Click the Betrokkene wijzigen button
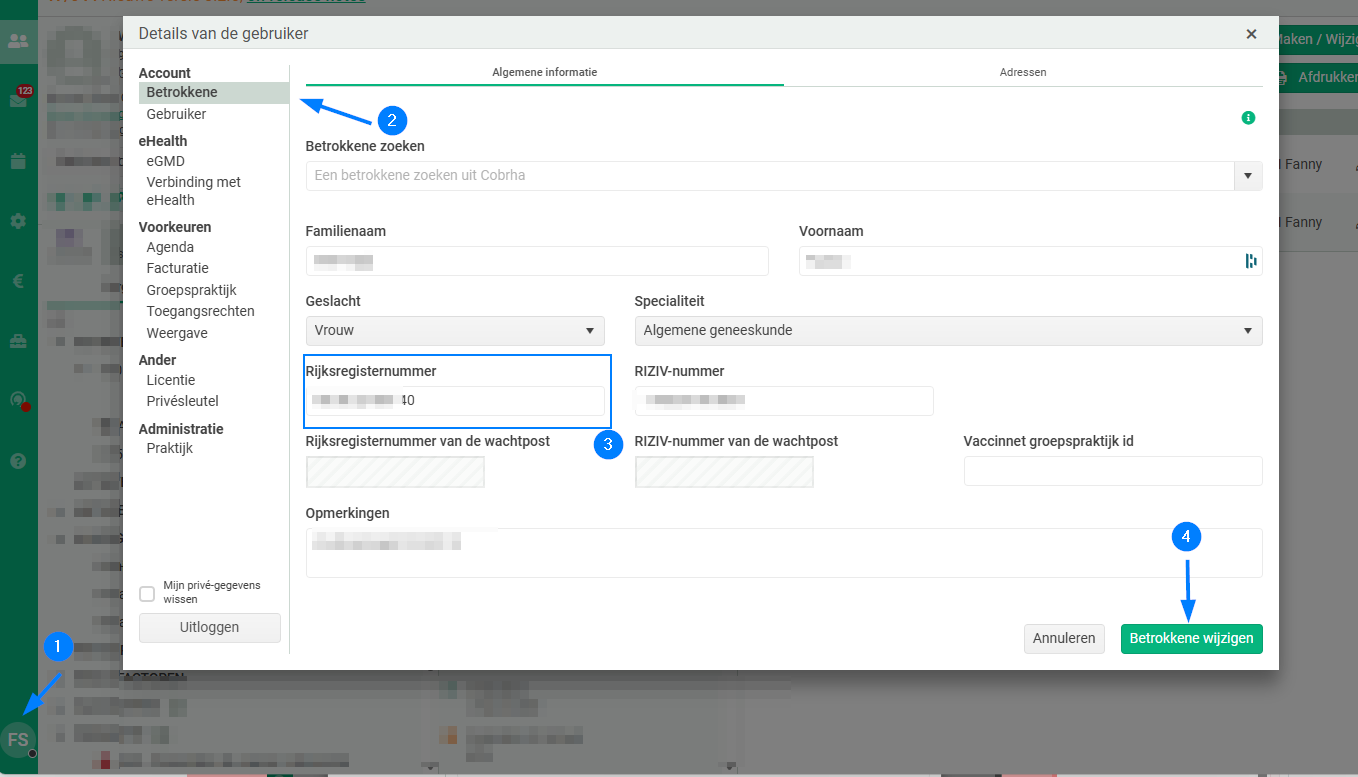The height and width of the screenshot is (777, 1358). pyautogui.click(x=1192, y=638)
